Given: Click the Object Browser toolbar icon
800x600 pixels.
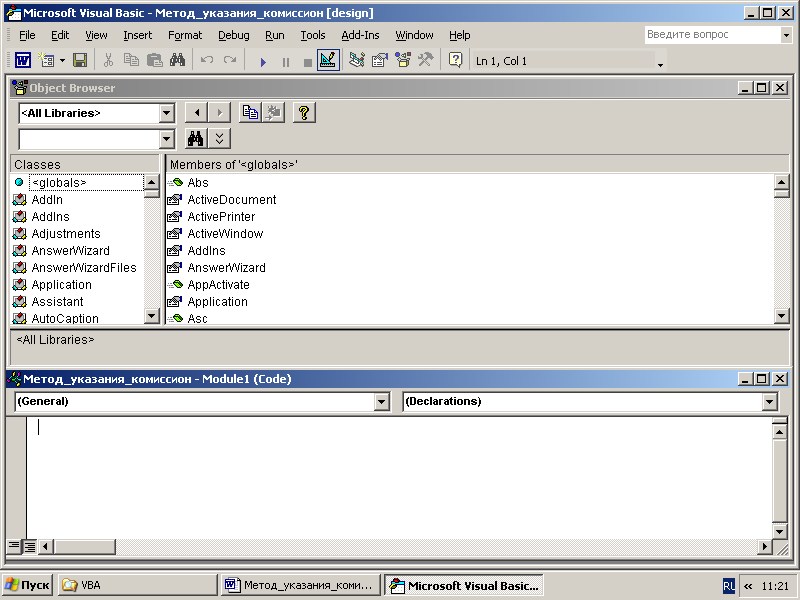Looking at the screenshot, I should [x=403, y=61].
